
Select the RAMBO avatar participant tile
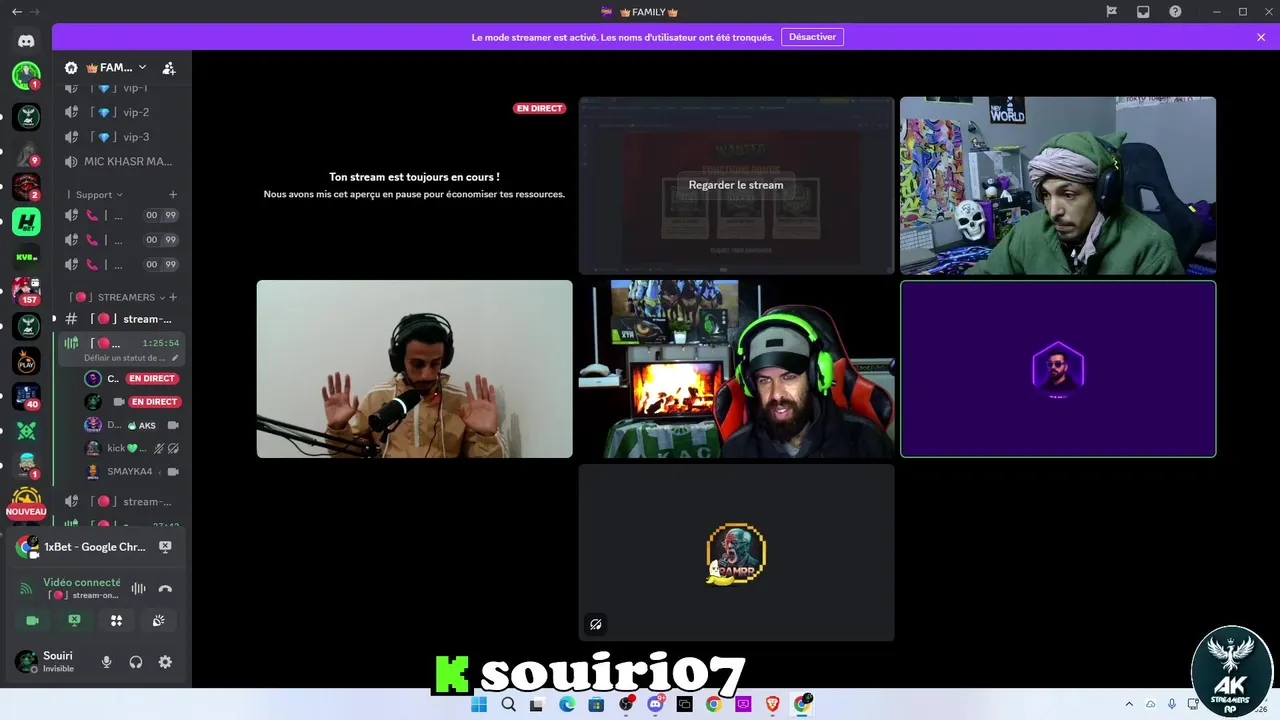(736, 552)
